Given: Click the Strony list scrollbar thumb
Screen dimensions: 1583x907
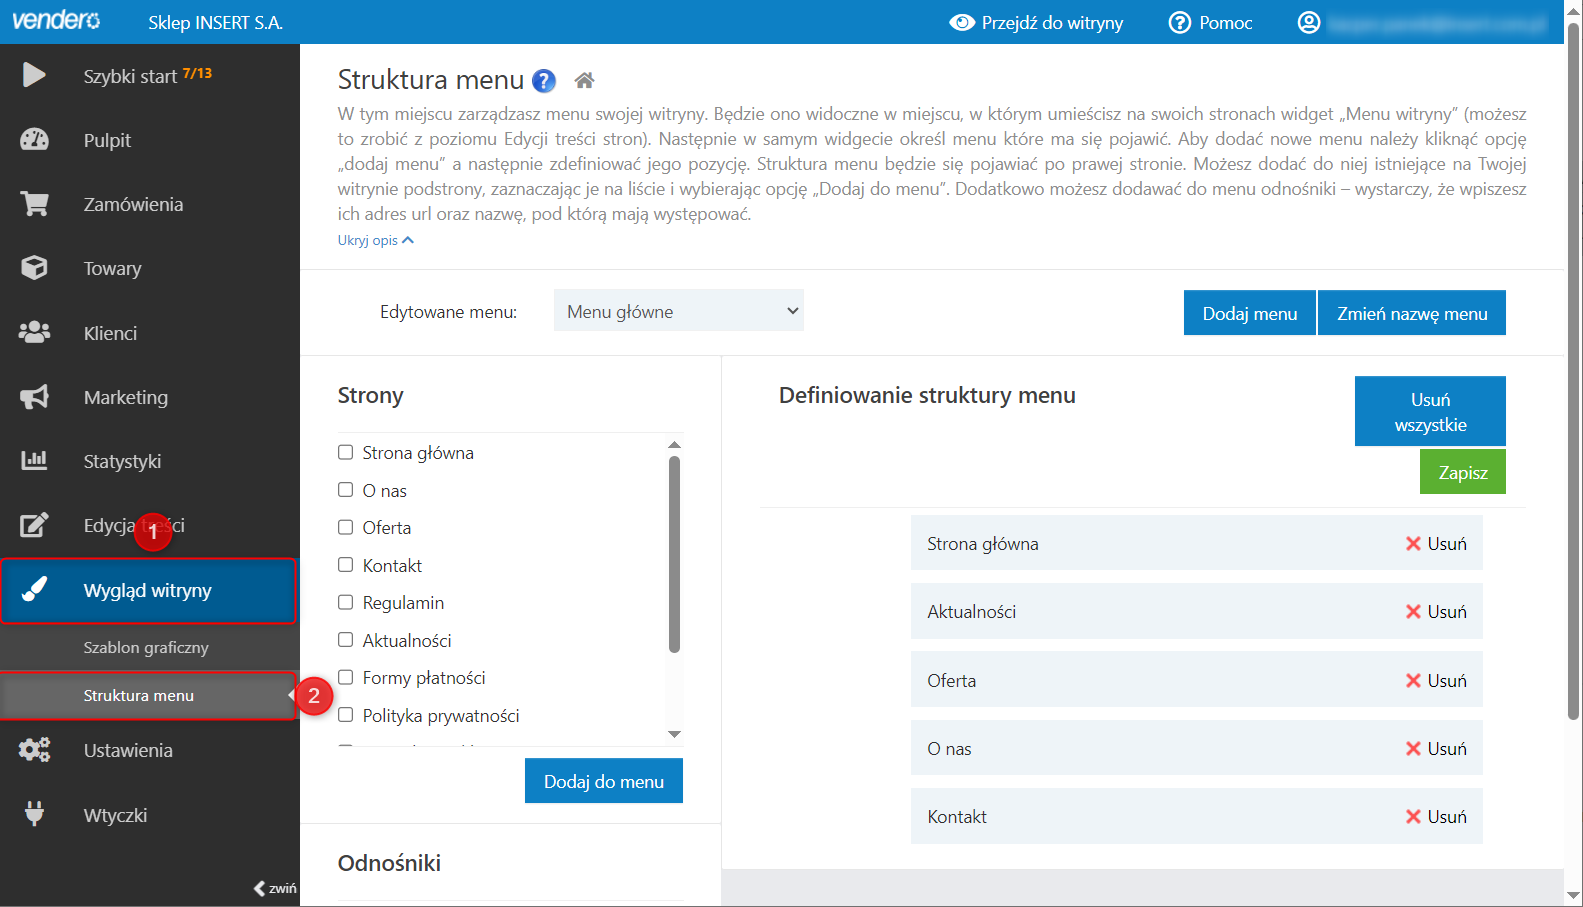Looking at the screenshot, I should coord(674,553).
